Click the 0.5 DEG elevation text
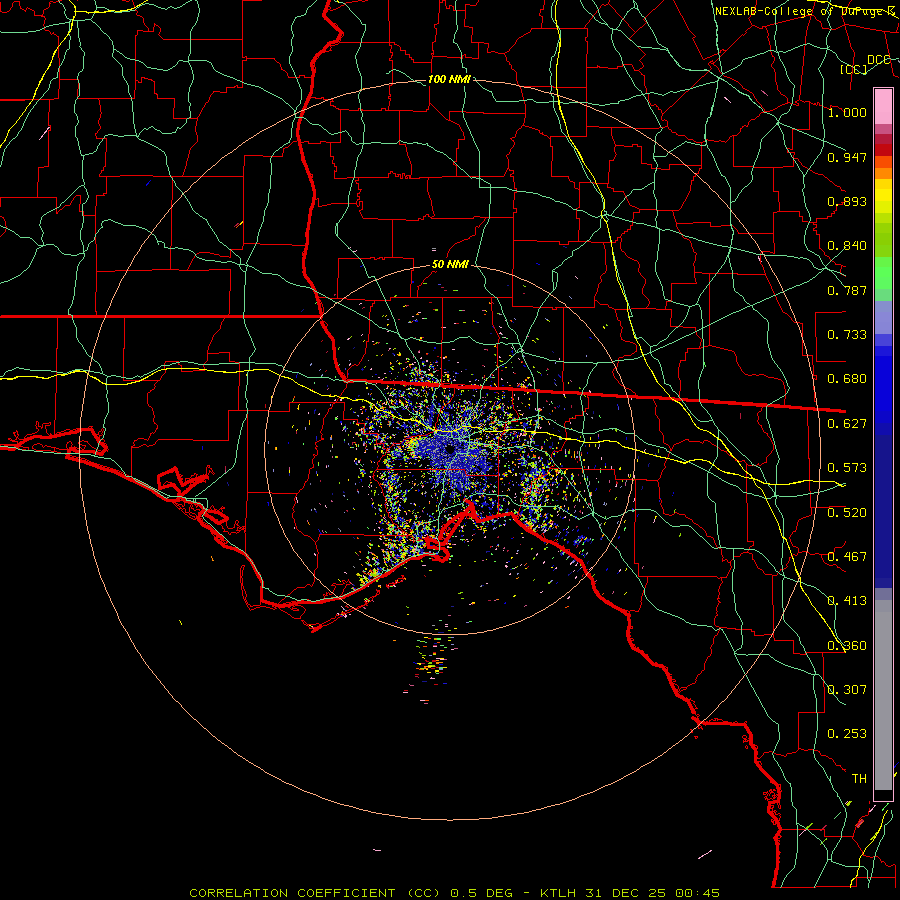The width and height of the screenshot is (900, 900). pyautogui.click(x=481, y=893)
